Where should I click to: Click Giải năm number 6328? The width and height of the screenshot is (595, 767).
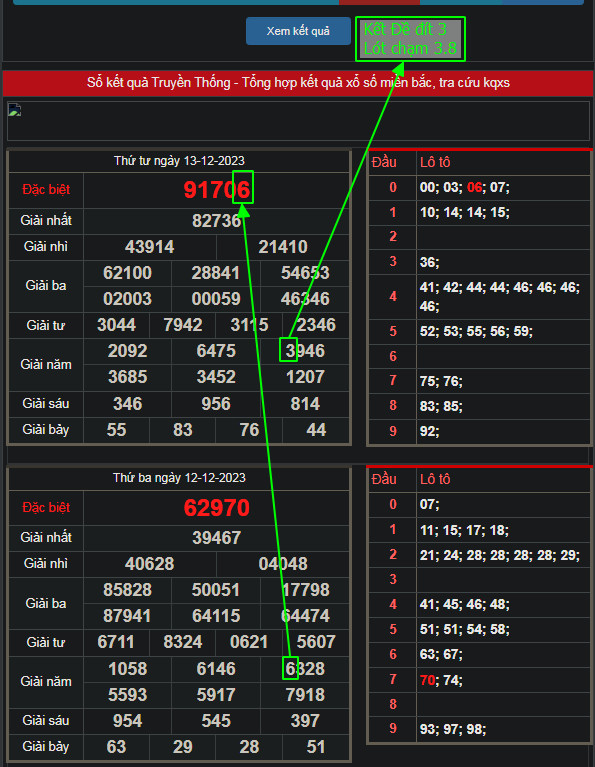305,669
